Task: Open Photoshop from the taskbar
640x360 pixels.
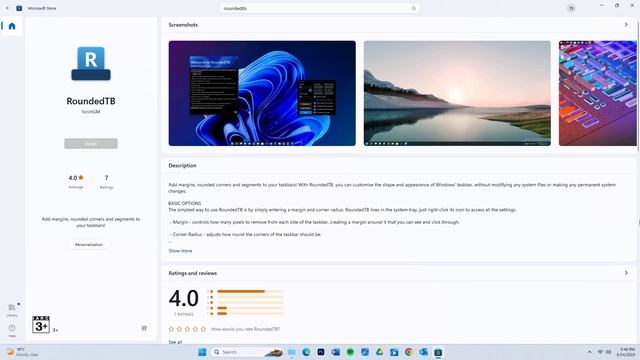Action: click(x=321, y=352)
